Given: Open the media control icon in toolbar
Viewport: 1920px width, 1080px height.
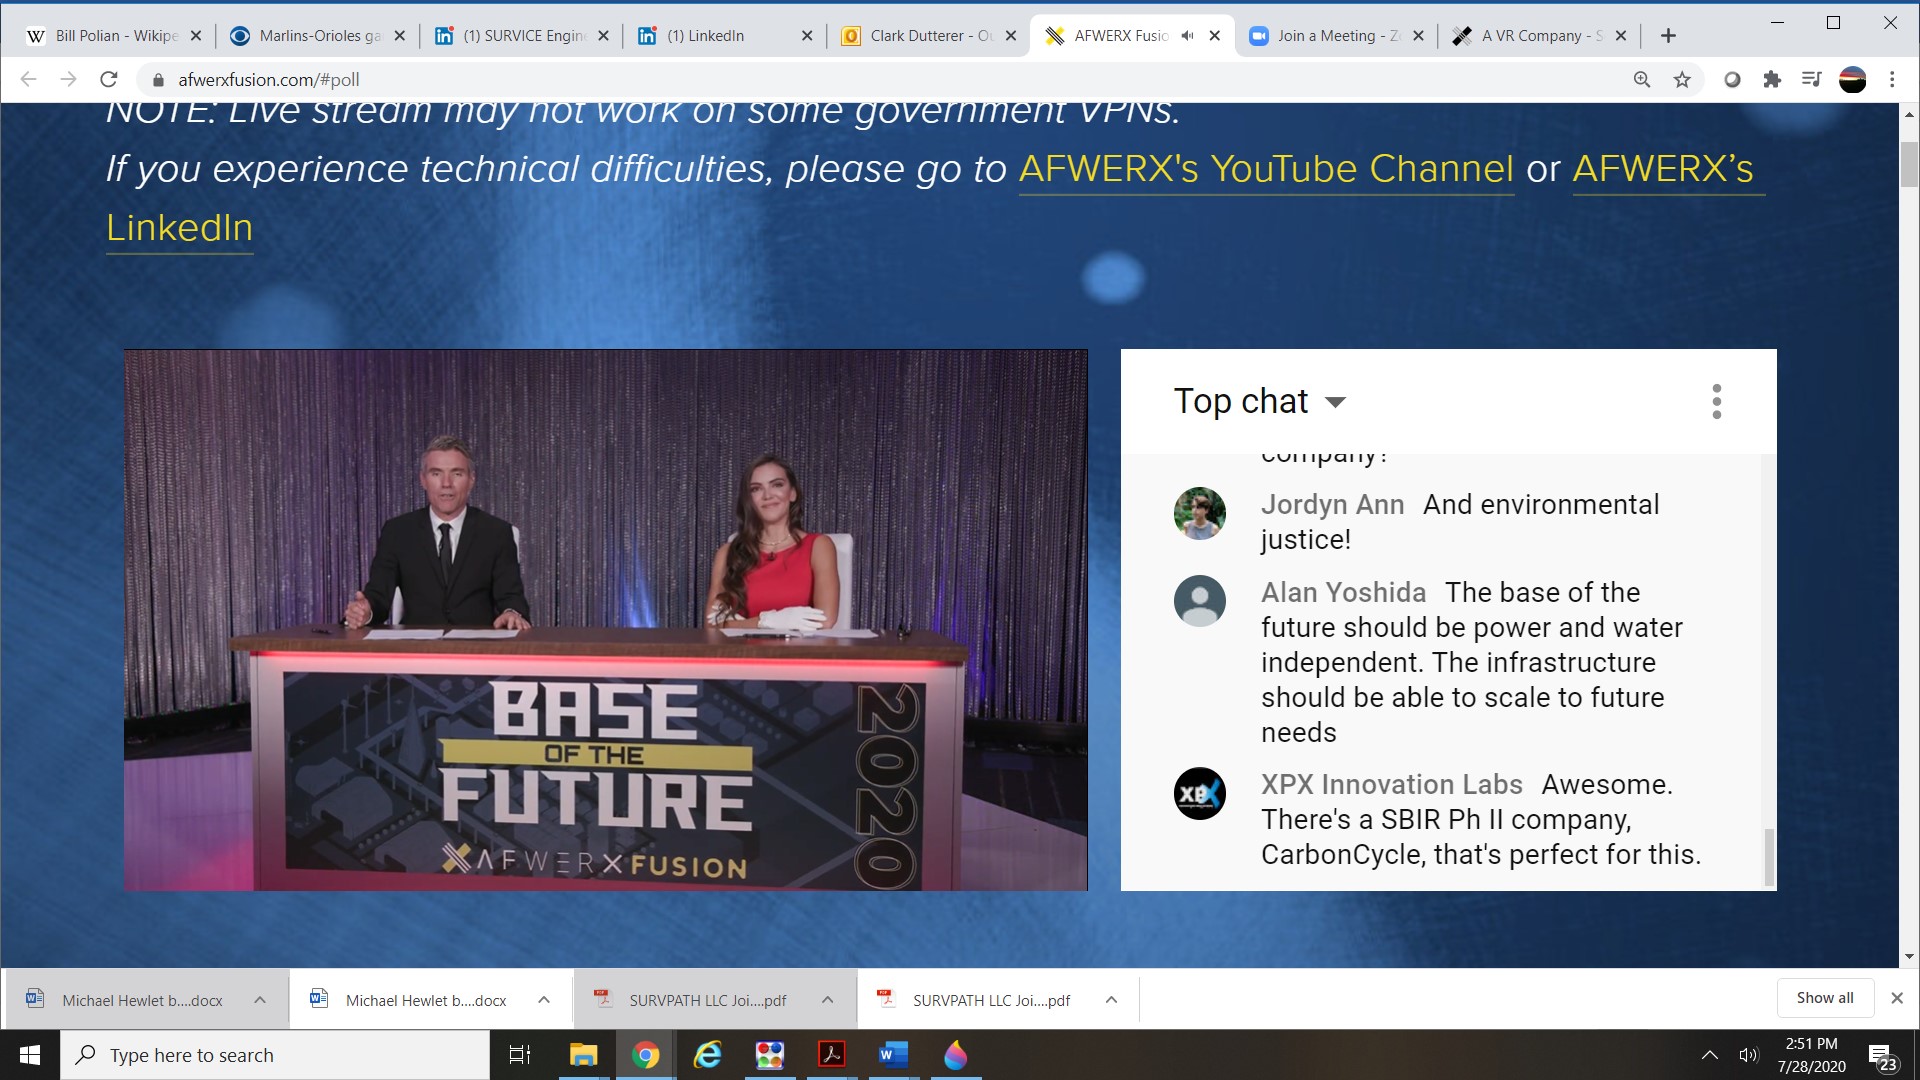Looking at the screenshot, I should pos(1811,79).
